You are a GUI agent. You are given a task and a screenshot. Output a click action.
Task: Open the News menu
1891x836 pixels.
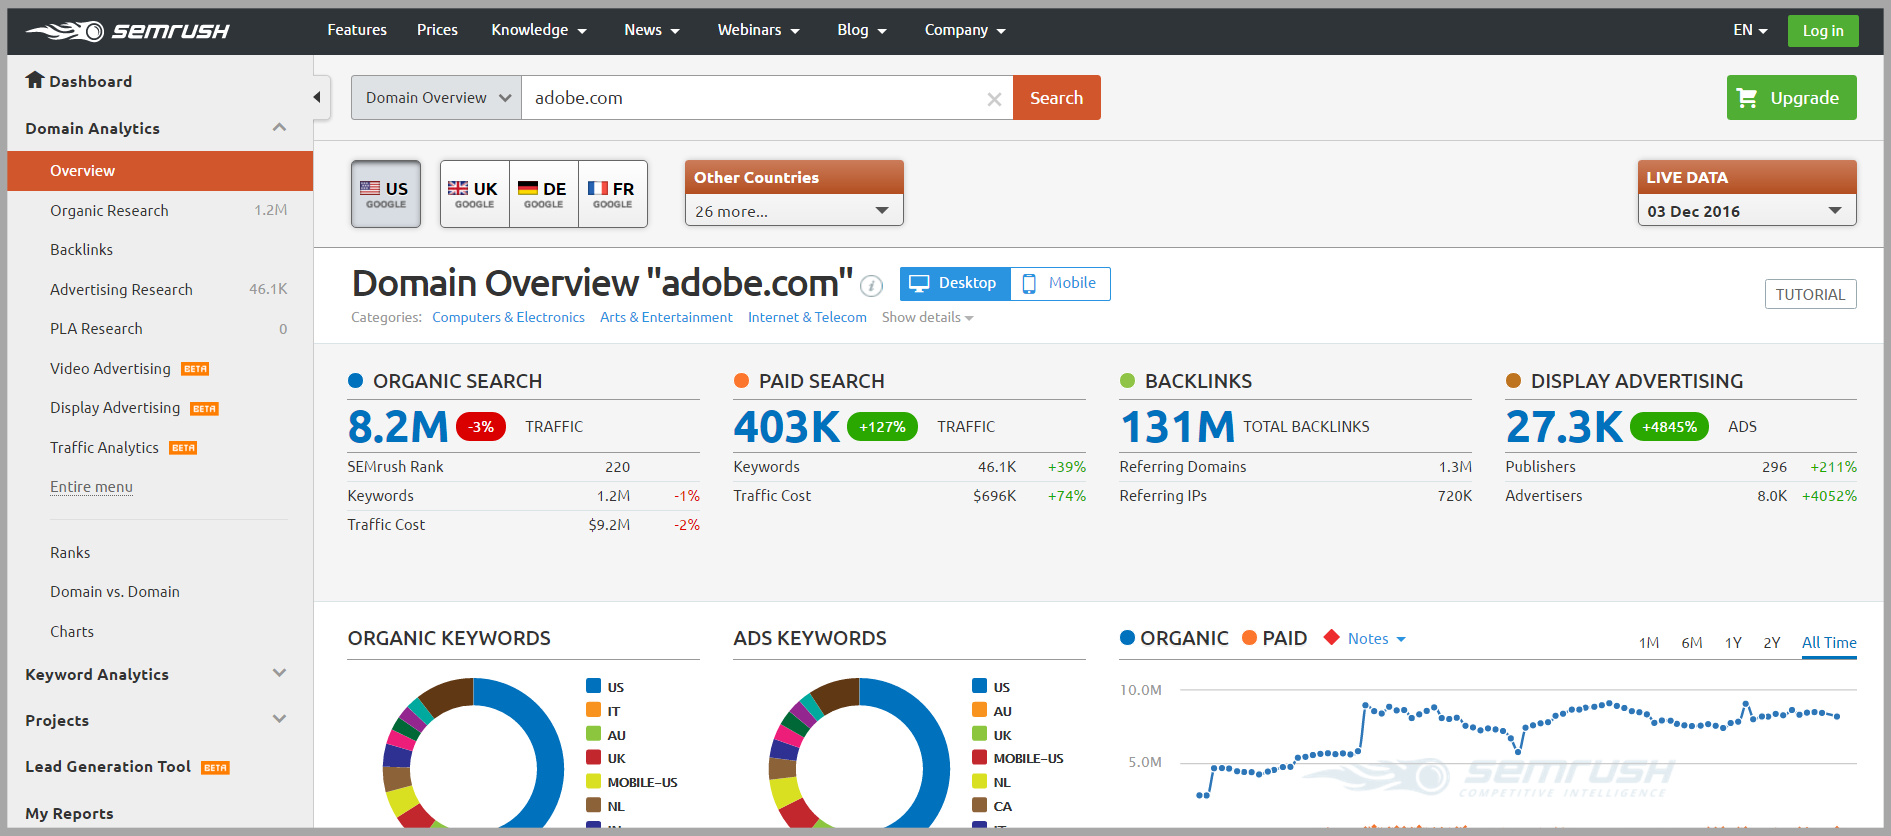652,30
